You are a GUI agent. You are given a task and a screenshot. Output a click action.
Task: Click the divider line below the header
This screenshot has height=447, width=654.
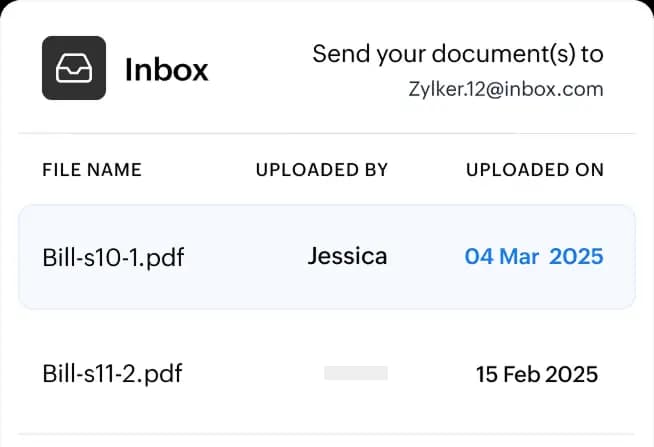click(x=327, y=133)
